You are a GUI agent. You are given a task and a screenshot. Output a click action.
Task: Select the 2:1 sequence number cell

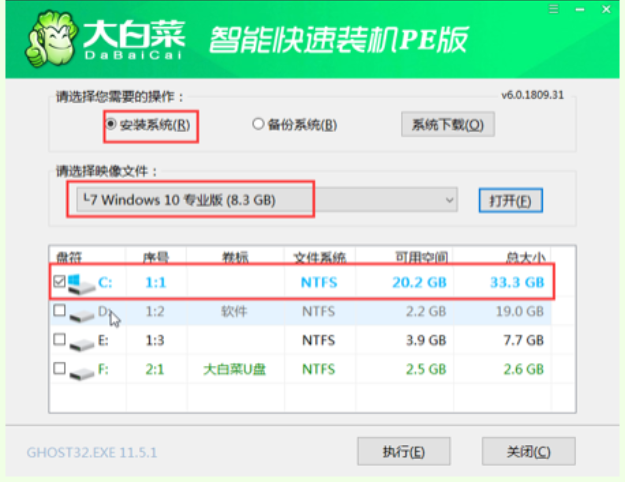pos(155,369)
